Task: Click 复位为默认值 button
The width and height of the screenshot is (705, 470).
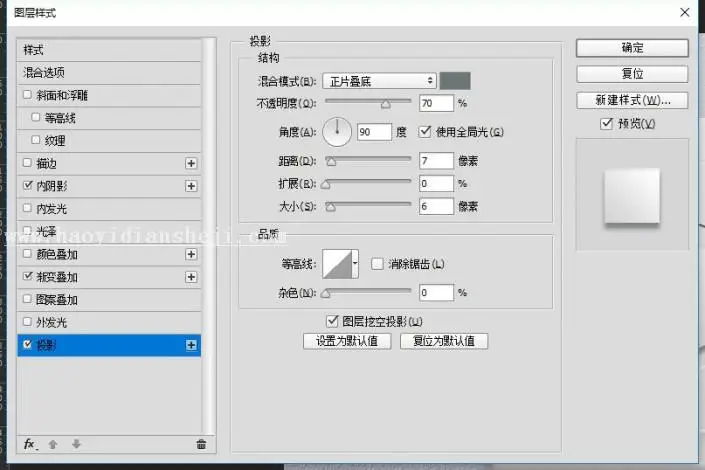Action: [444, 341]
